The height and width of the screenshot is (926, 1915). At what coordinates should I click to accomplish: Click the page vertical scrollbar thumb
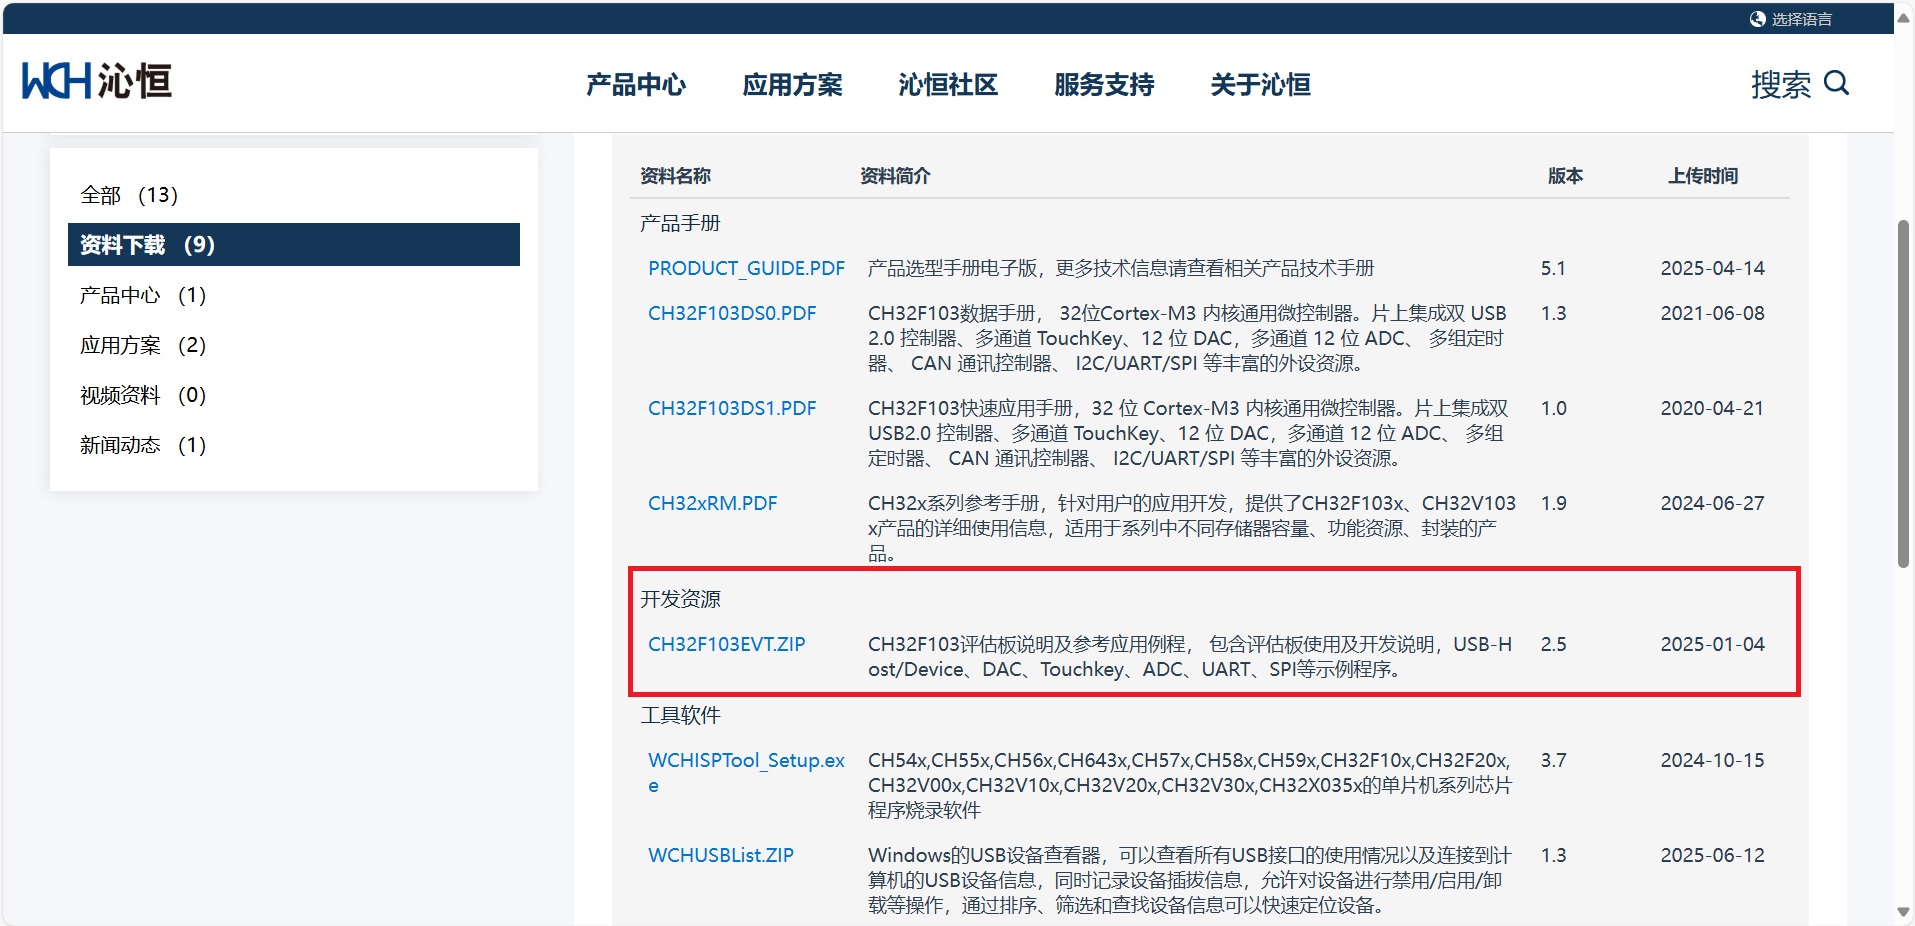pyautogui.click(x=1903, y=393)
